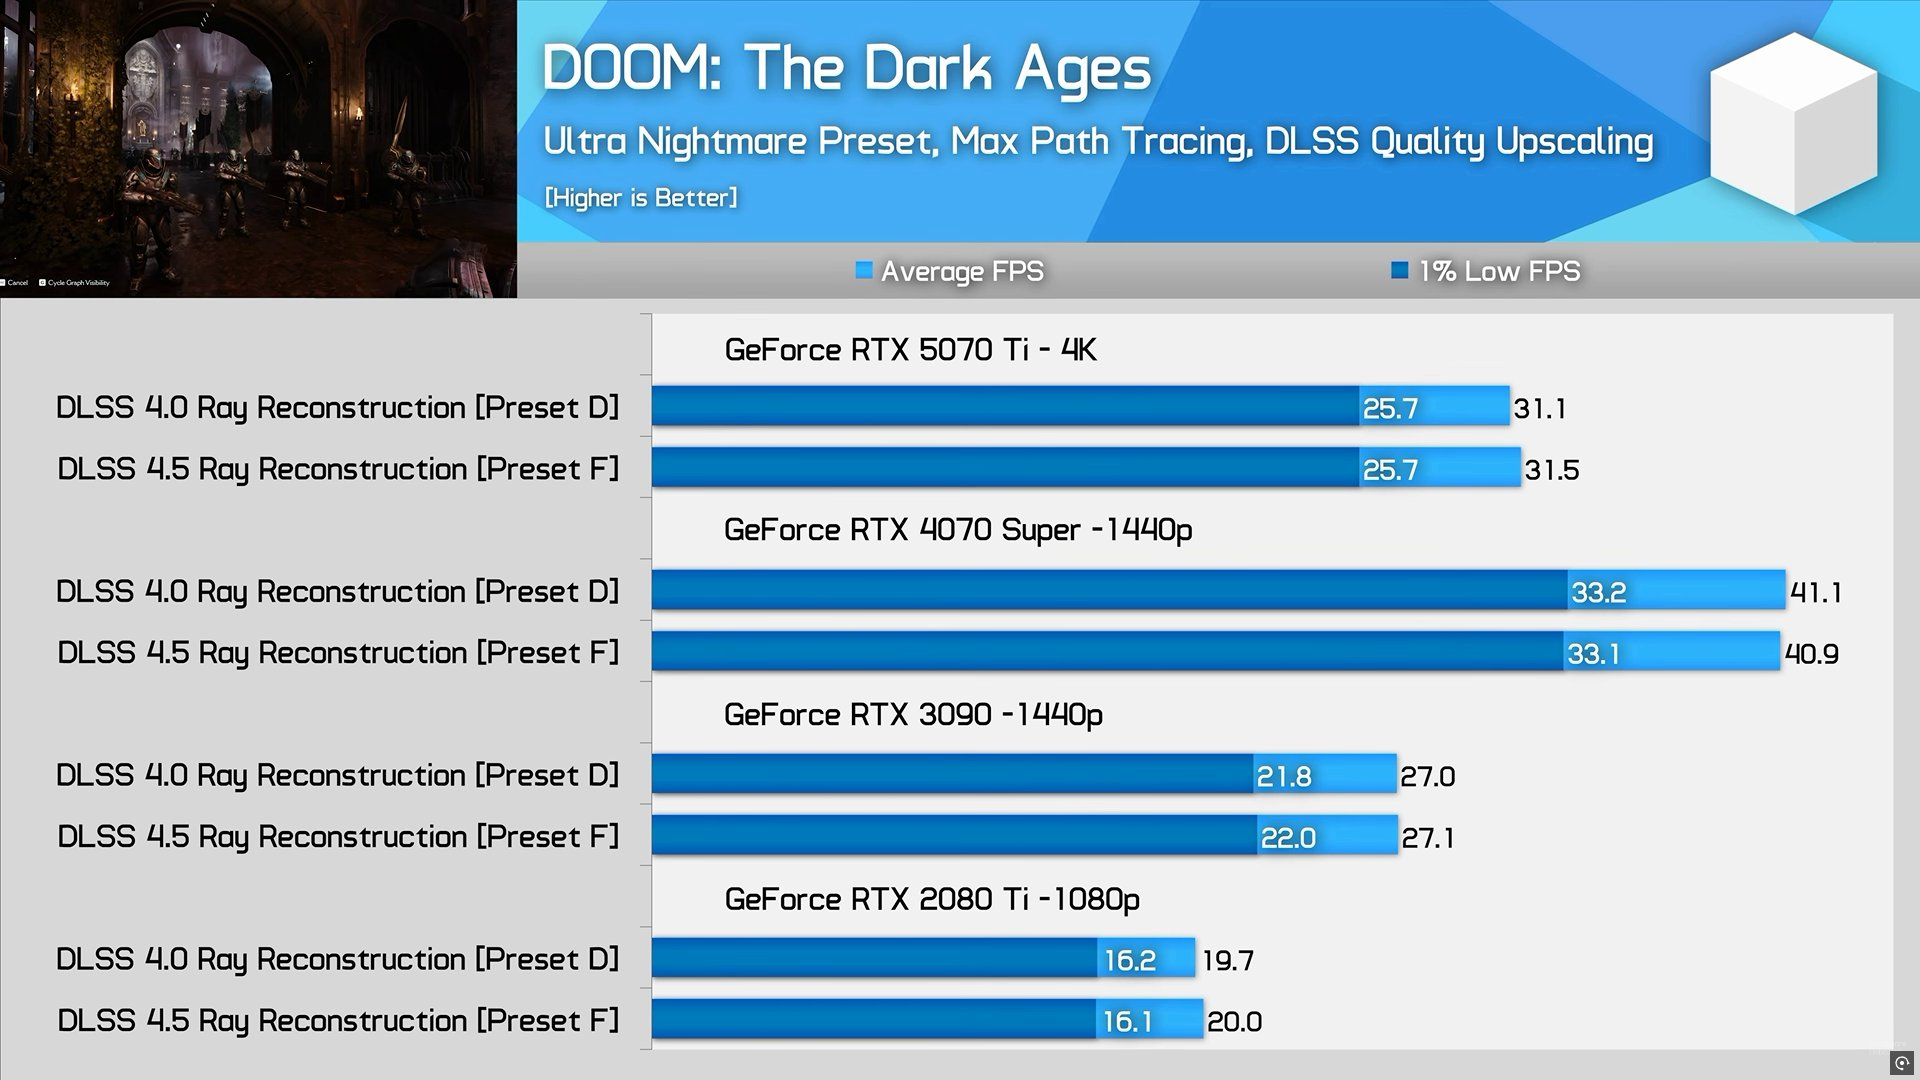Click the 27.0 average FPS value
This screenshot has width=1920, height=1080.
pyautogui.click(x=1428, y=776)
